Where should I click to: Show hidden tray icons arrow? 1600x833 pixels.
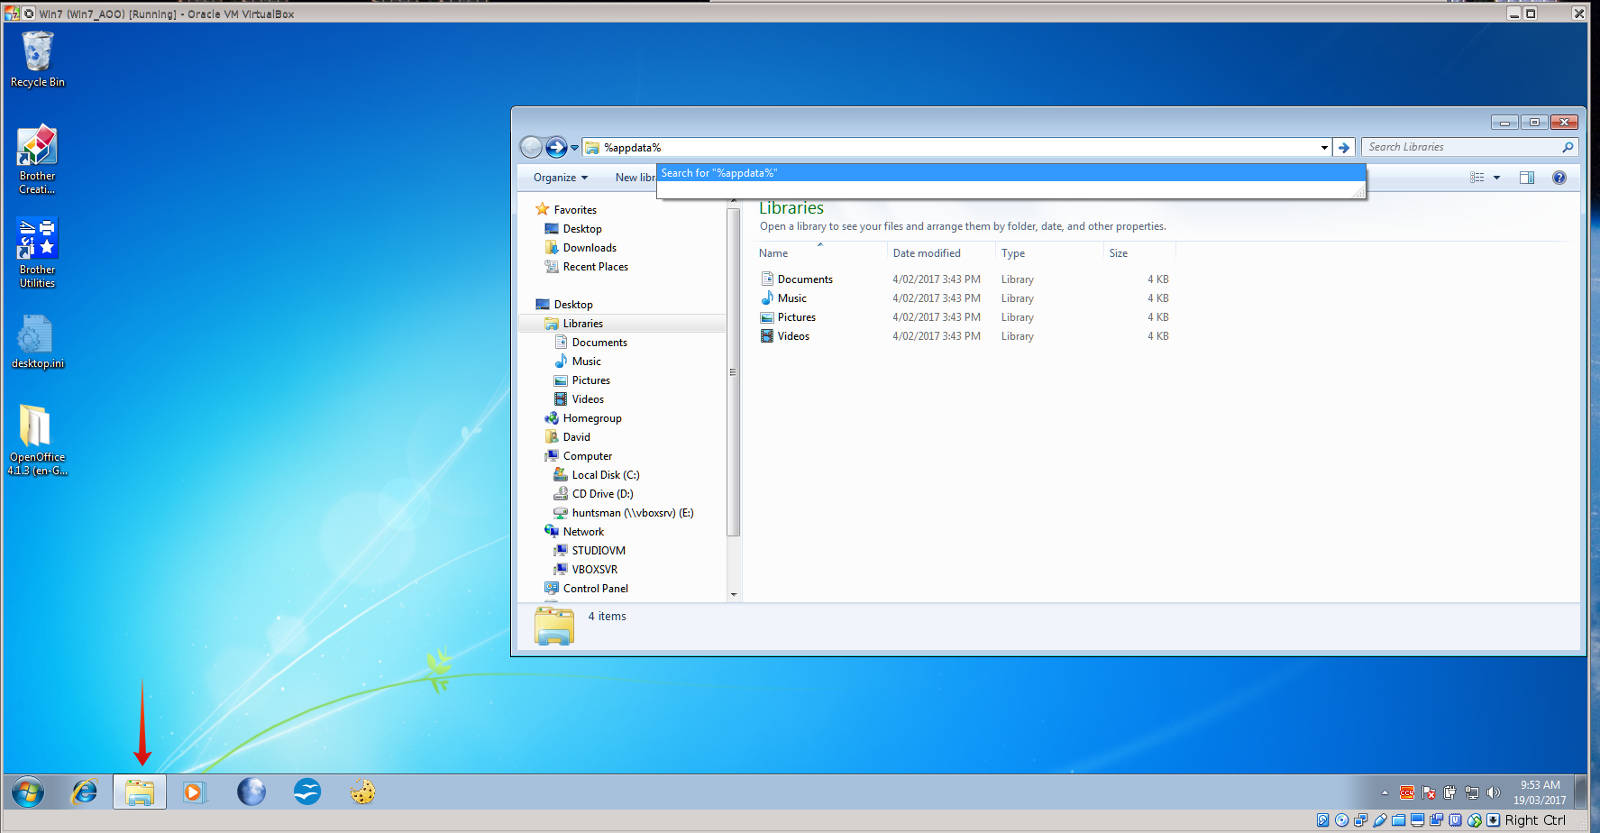[1385, 793]
